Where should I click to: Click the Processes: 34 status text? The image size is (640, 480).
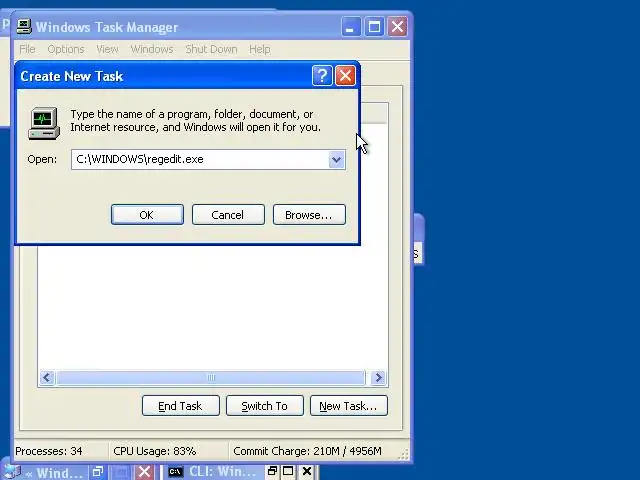[x=49, y=451]
